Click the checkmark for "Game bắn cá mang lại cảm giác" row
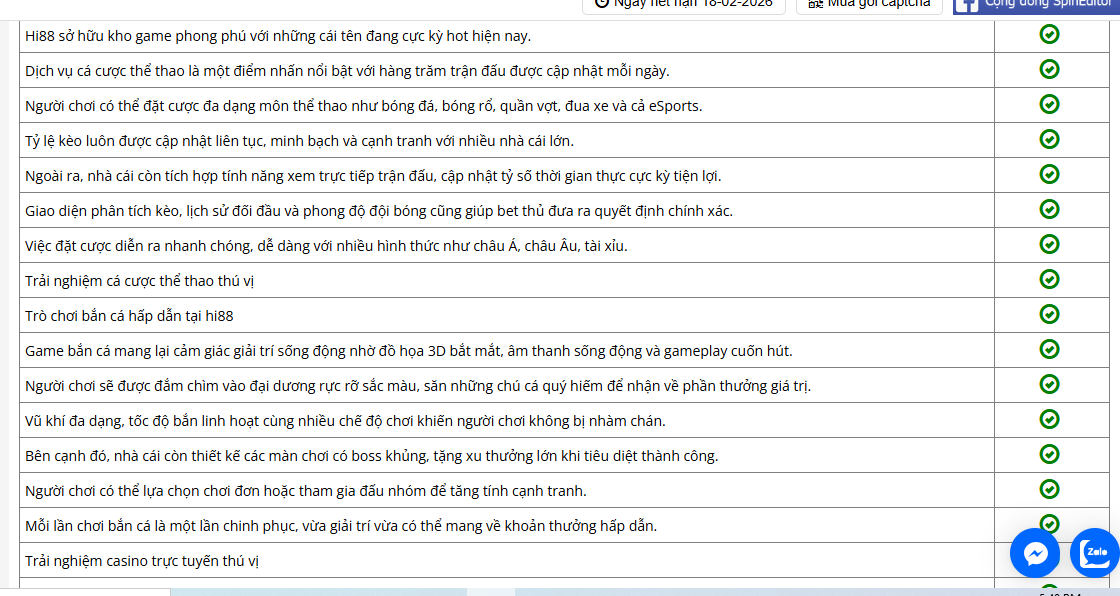 (x=1049, y=349)
